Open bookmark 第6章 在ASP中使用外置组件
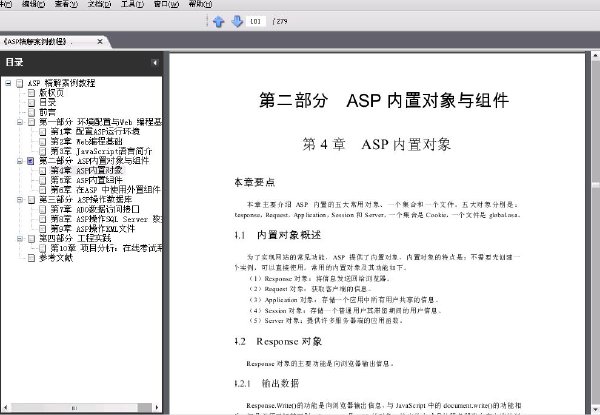Screen dimensions: 600x415 (x=105, y=190)
